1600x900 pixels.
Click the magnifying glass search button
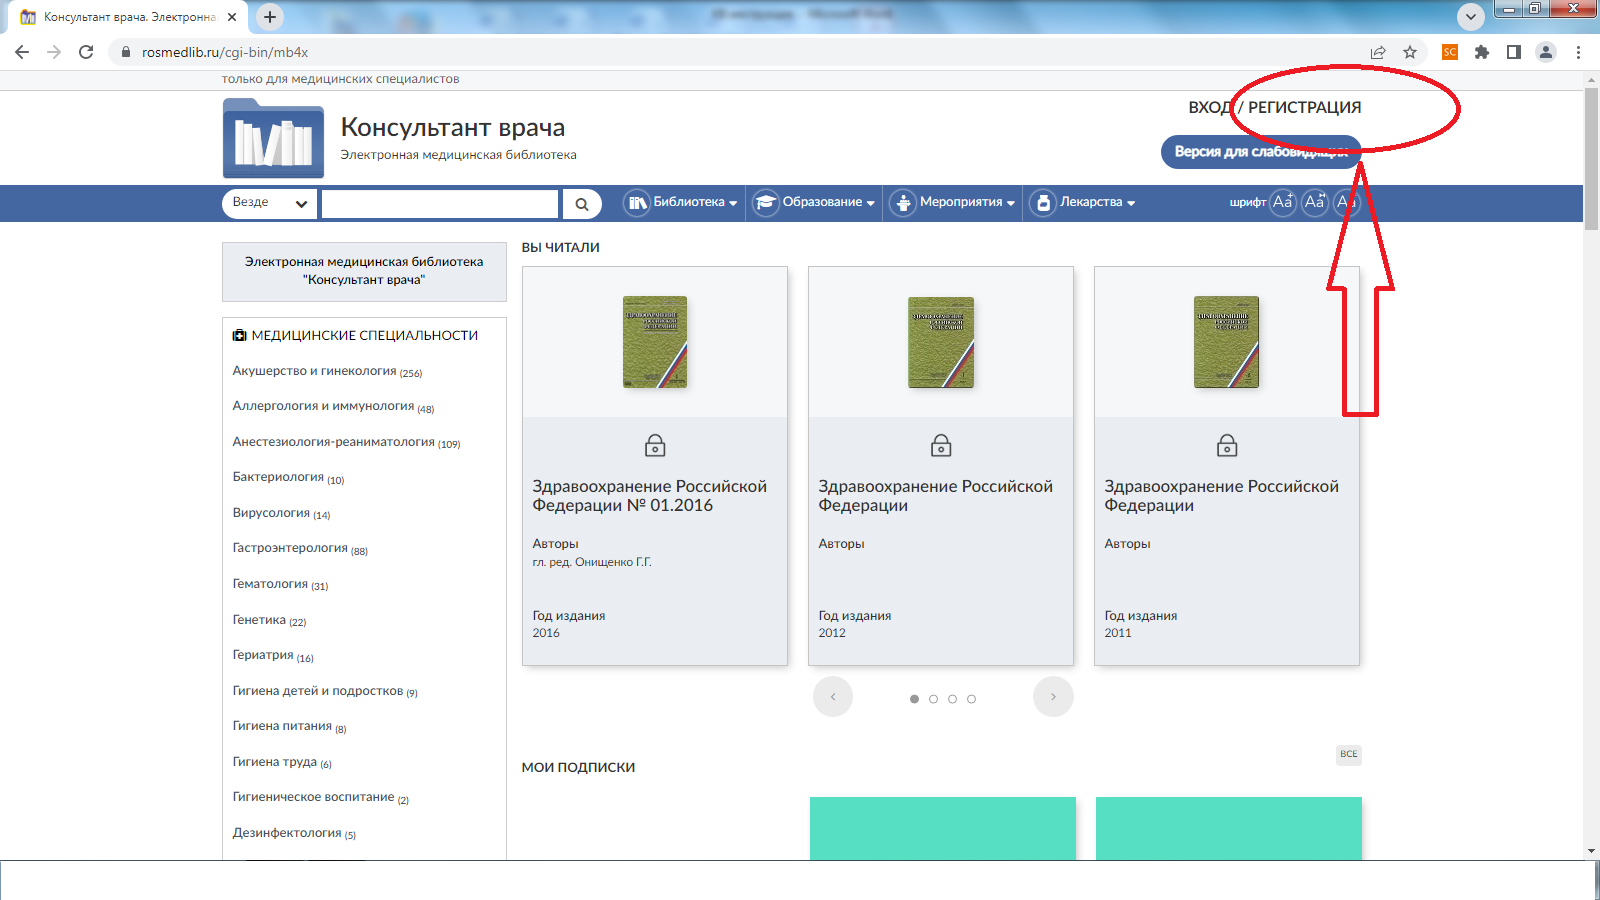tap(581, 204)
